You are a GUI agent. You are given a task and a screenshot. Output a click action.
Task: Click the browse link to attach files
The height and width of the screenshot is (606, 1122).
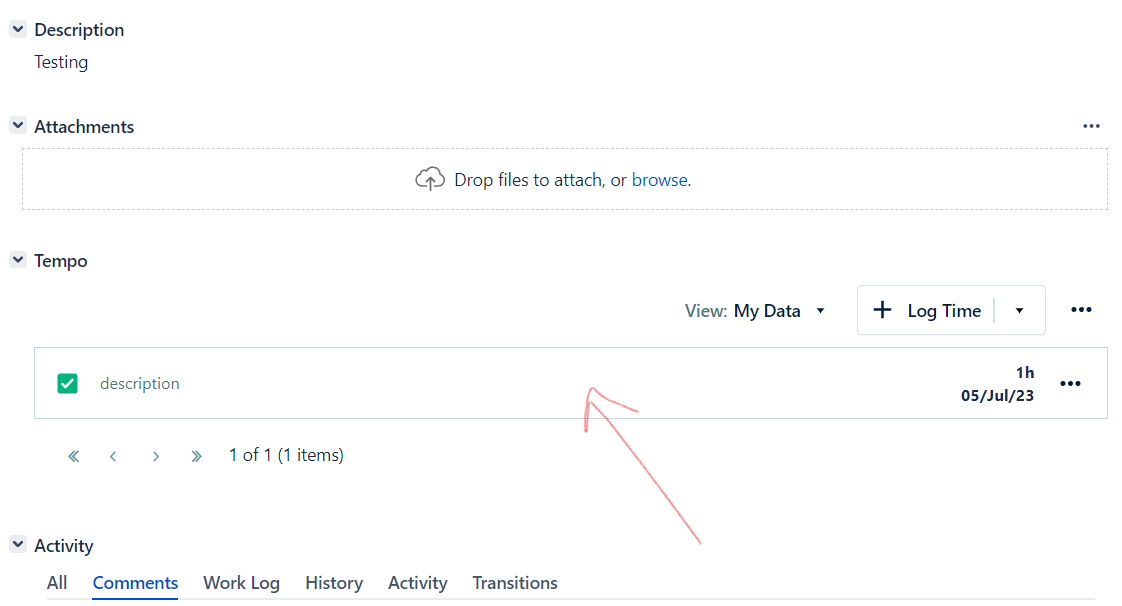(x=659, y=180)
